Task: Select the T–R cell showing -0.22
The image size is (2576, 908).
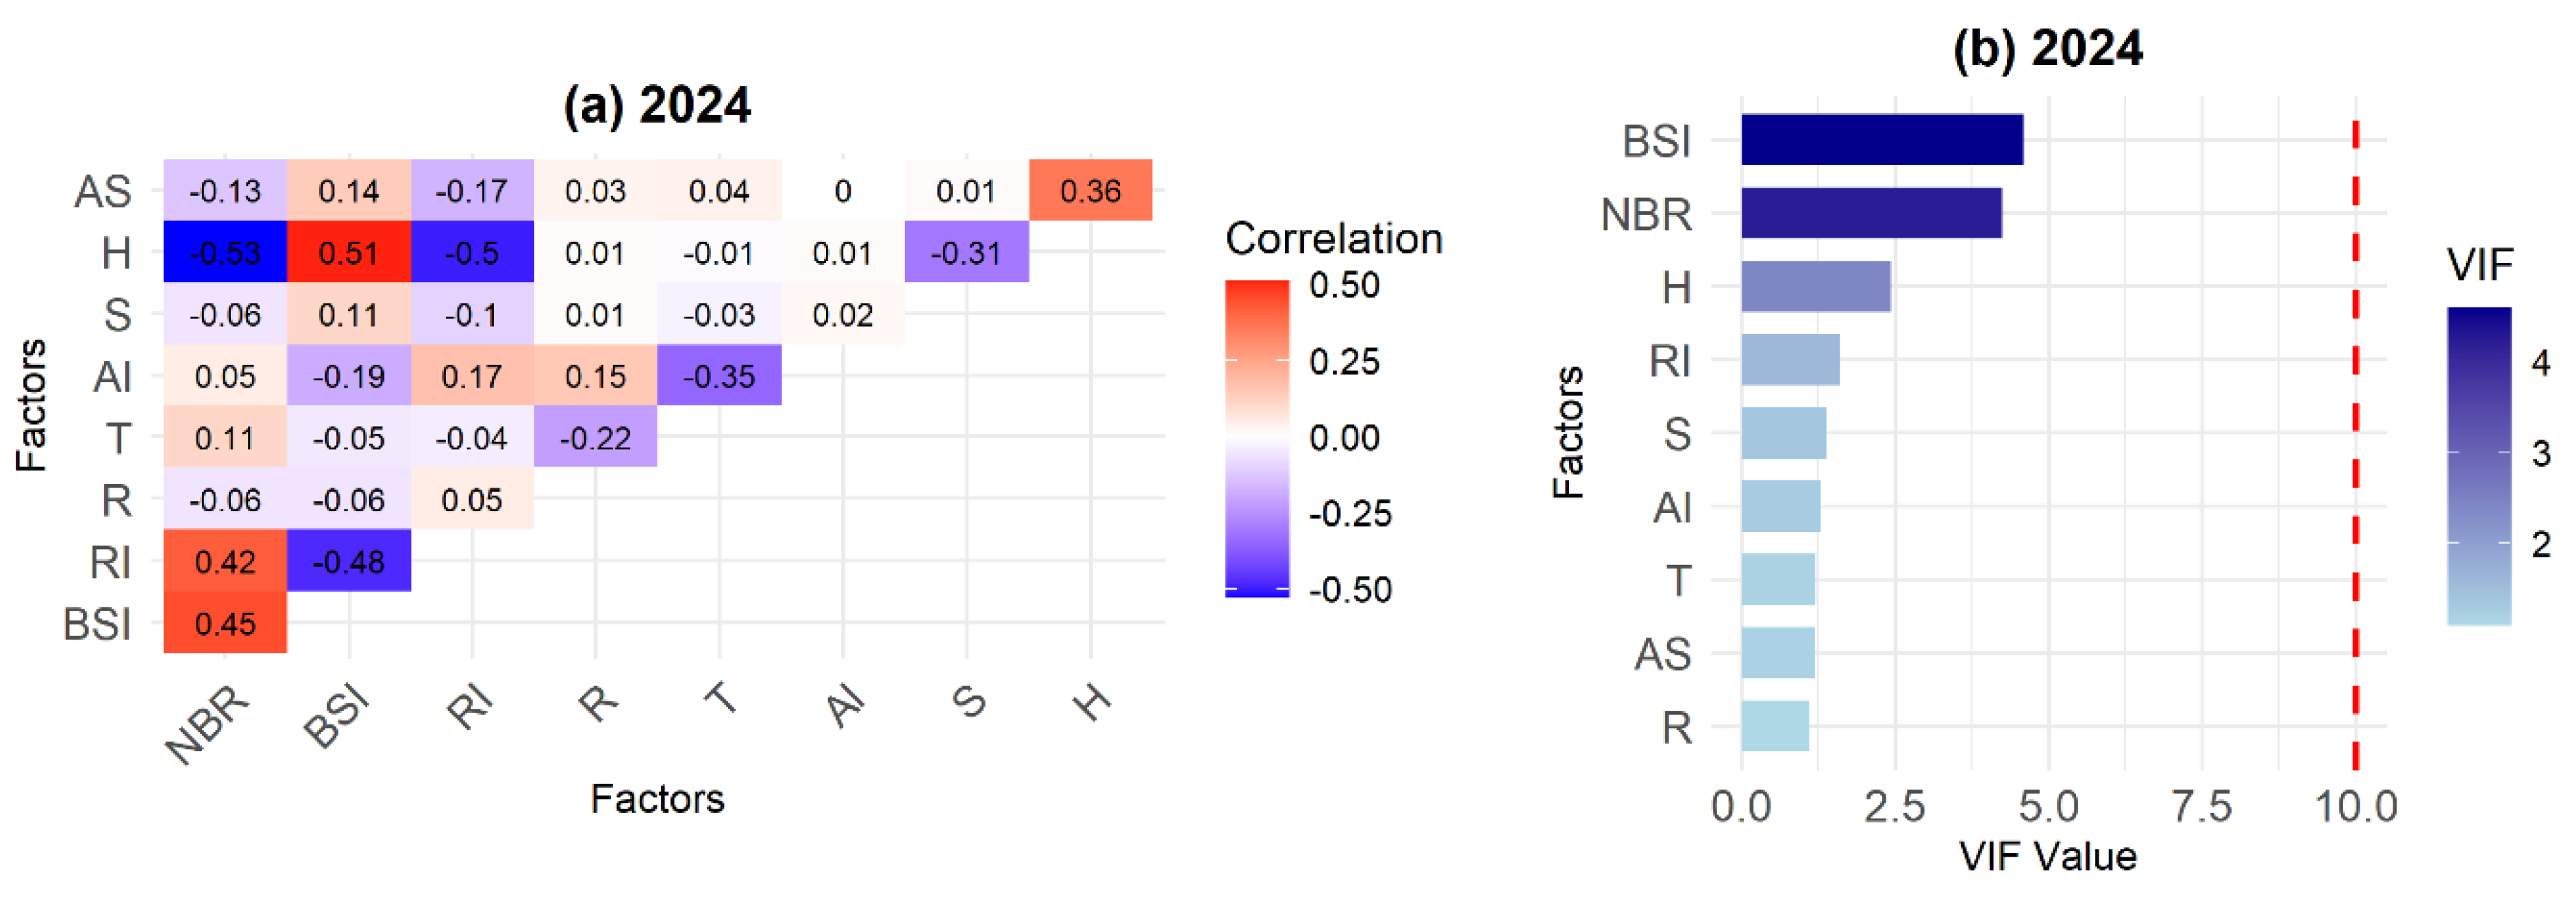Action: (595, 437)
